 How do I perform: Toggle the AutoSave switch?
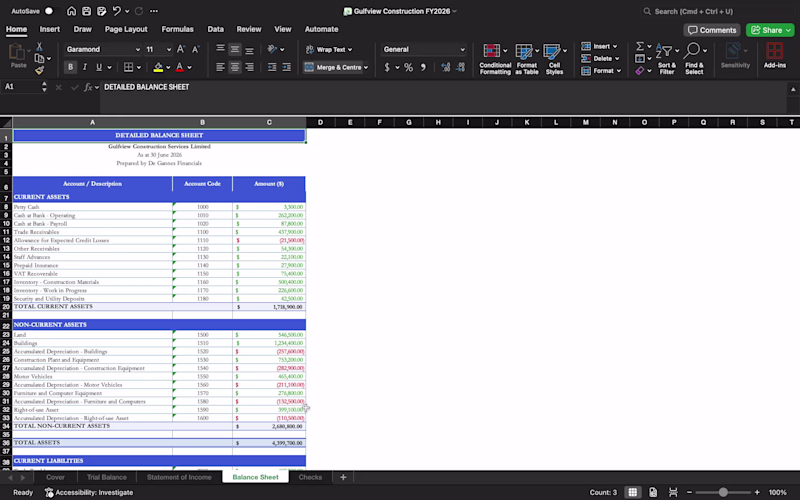(x=49, y=11)
